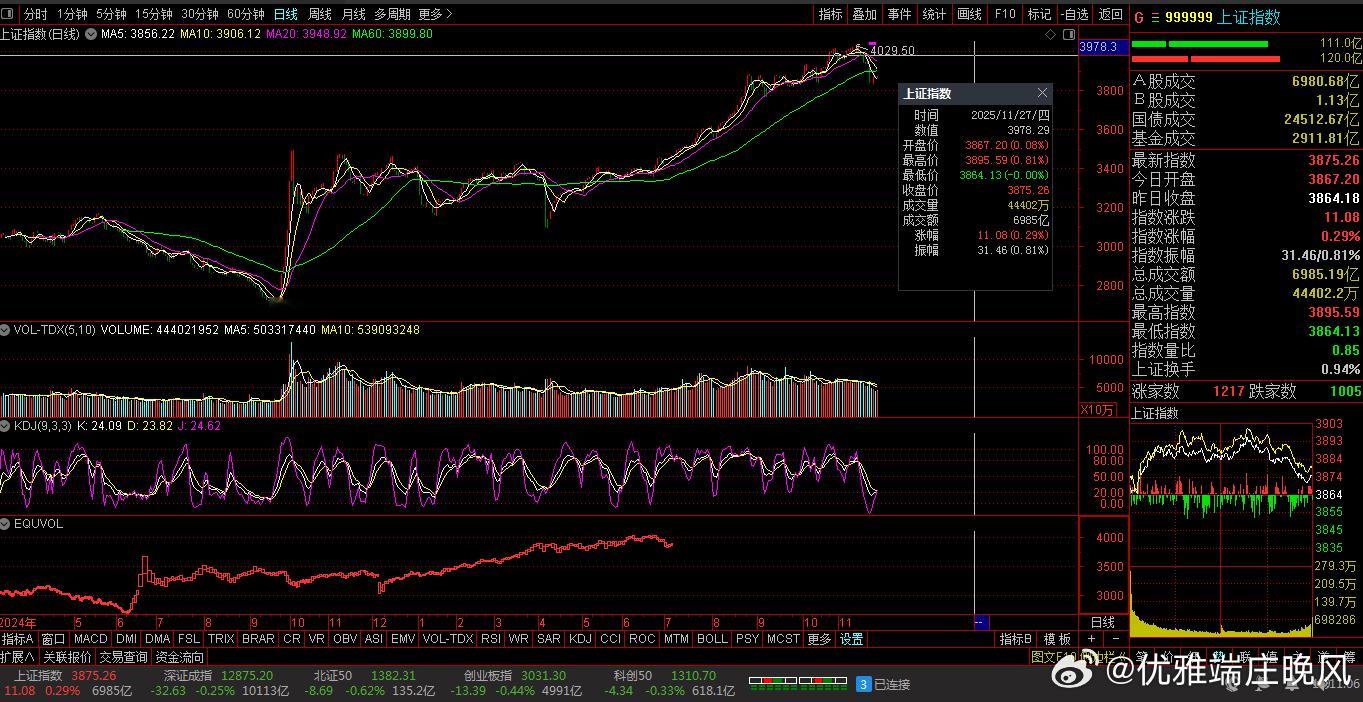Click the diamond icon above the chart

pyautogui.click(x=1051, y=34)
